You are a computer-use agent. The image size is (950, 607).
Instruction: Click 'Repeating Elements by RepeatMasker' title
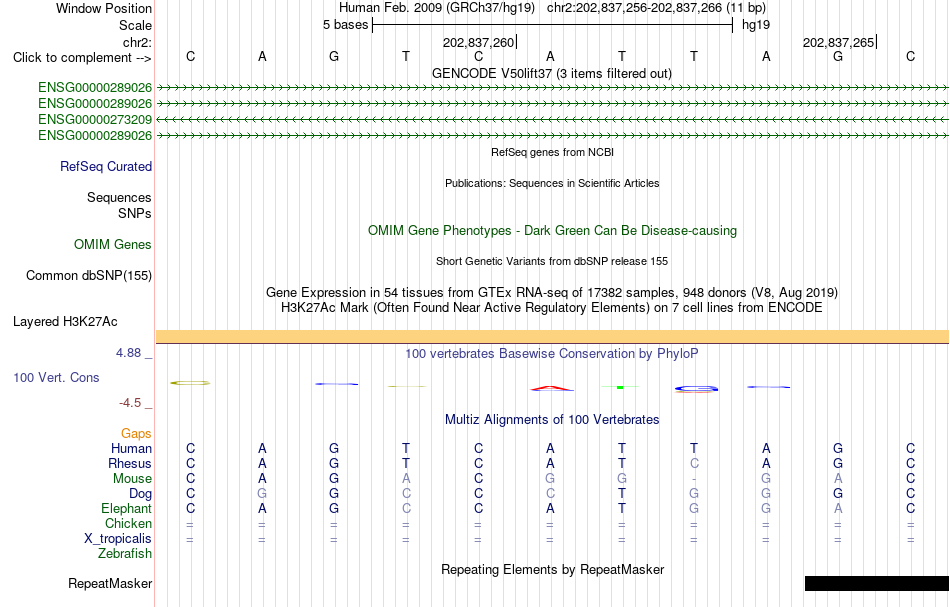click(x=552, y=570)
